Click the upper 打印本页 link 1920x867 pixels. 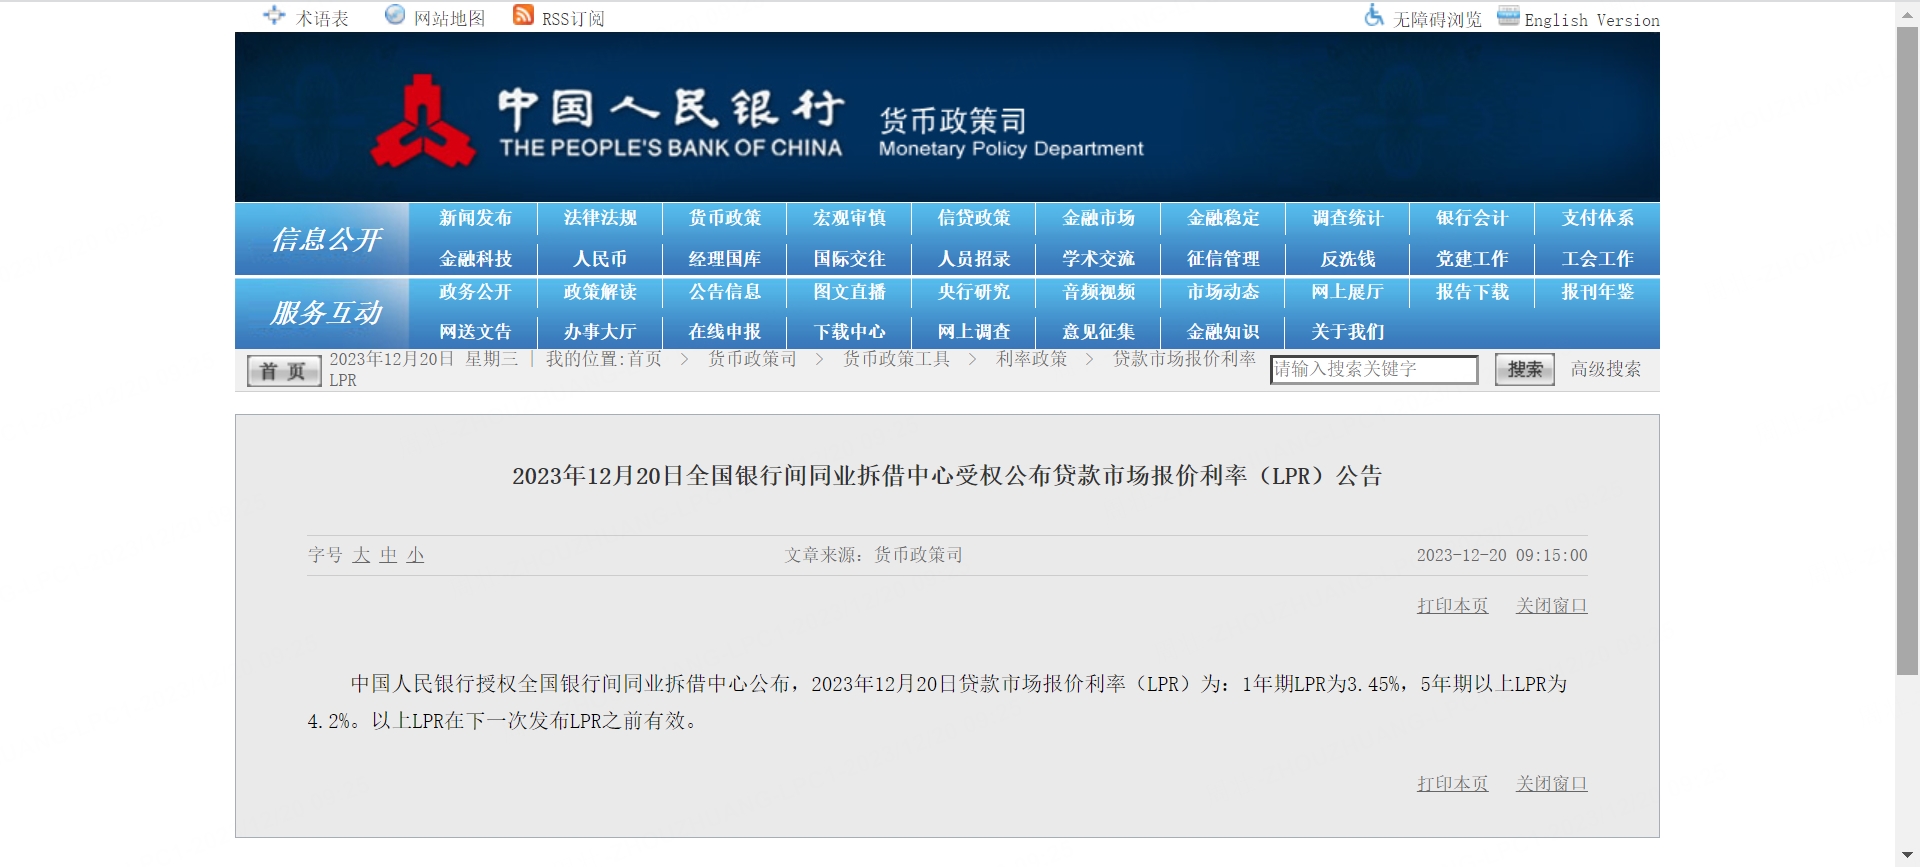(1453, 606)
